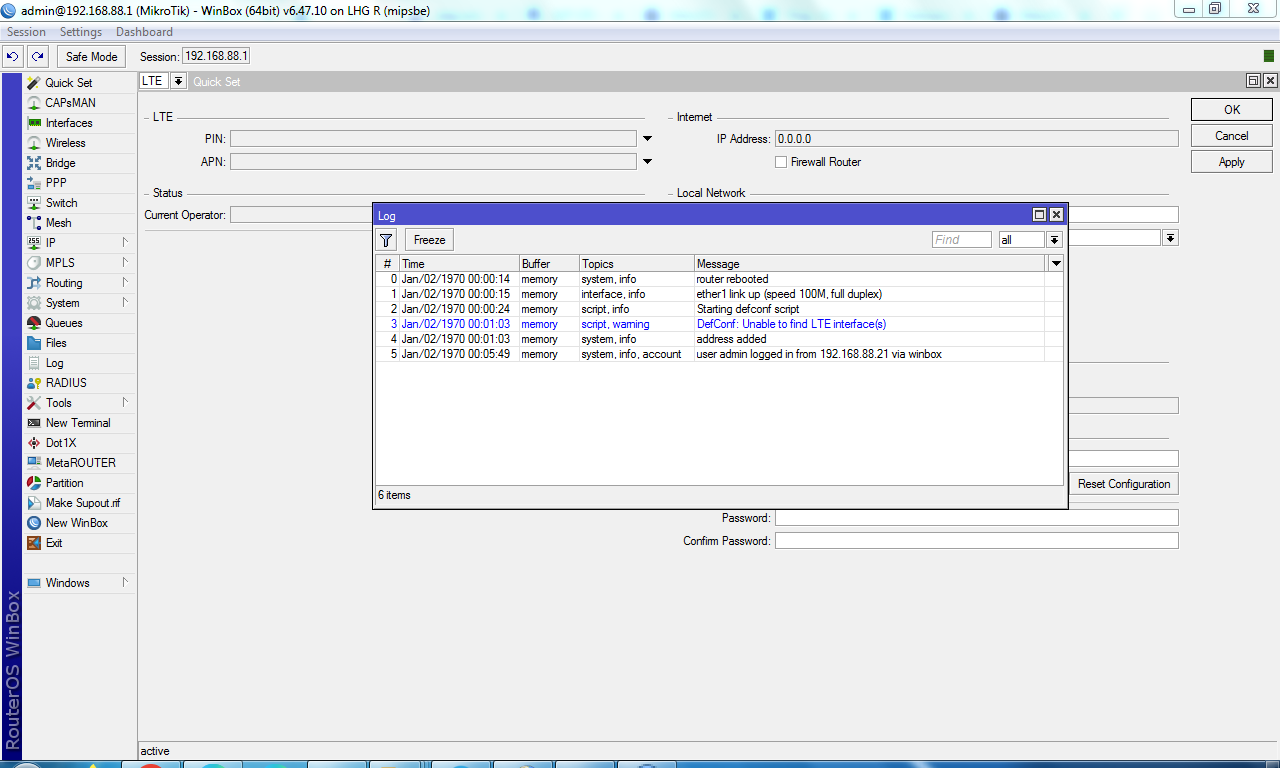The height and width of the screenshot is (768, 1280).
Task: Sort the Log by the Time column
Action: pyautogui.click(x=458, y=264)
